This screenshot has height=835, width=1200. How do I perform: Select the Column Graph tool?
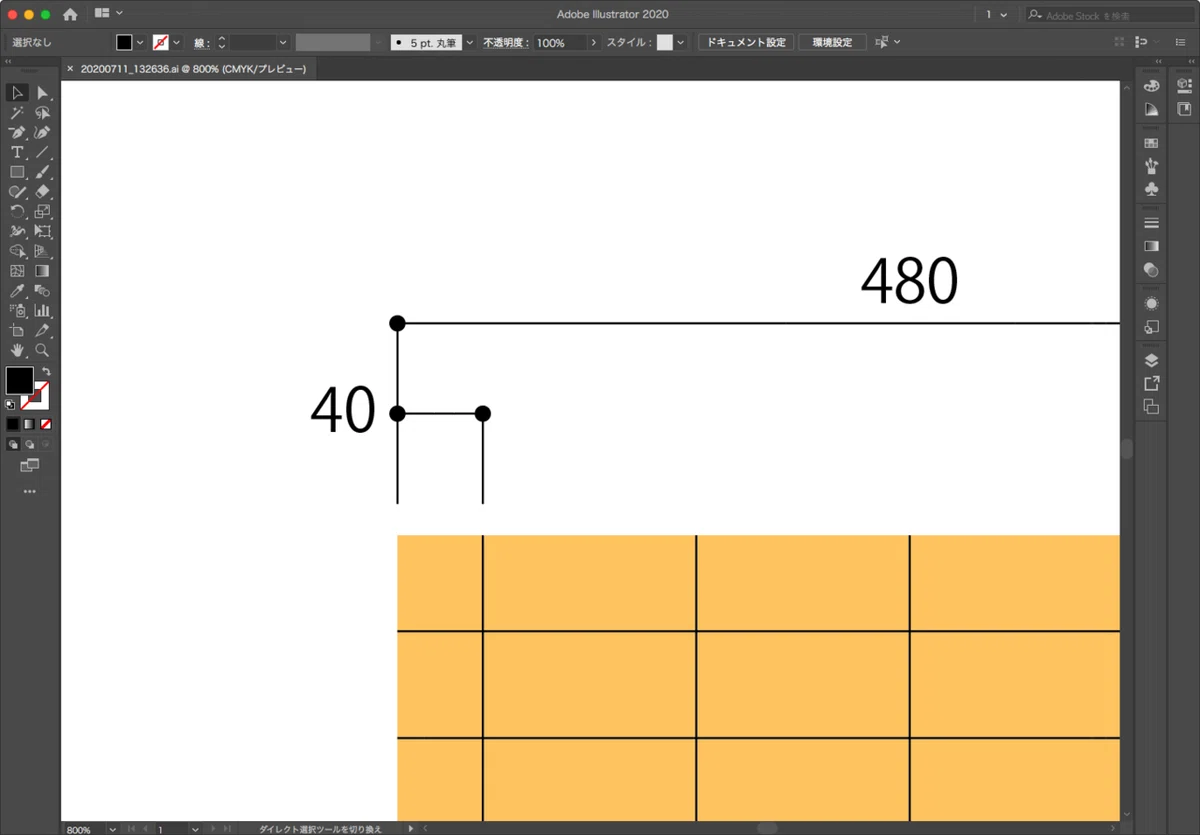click(42, 311)
